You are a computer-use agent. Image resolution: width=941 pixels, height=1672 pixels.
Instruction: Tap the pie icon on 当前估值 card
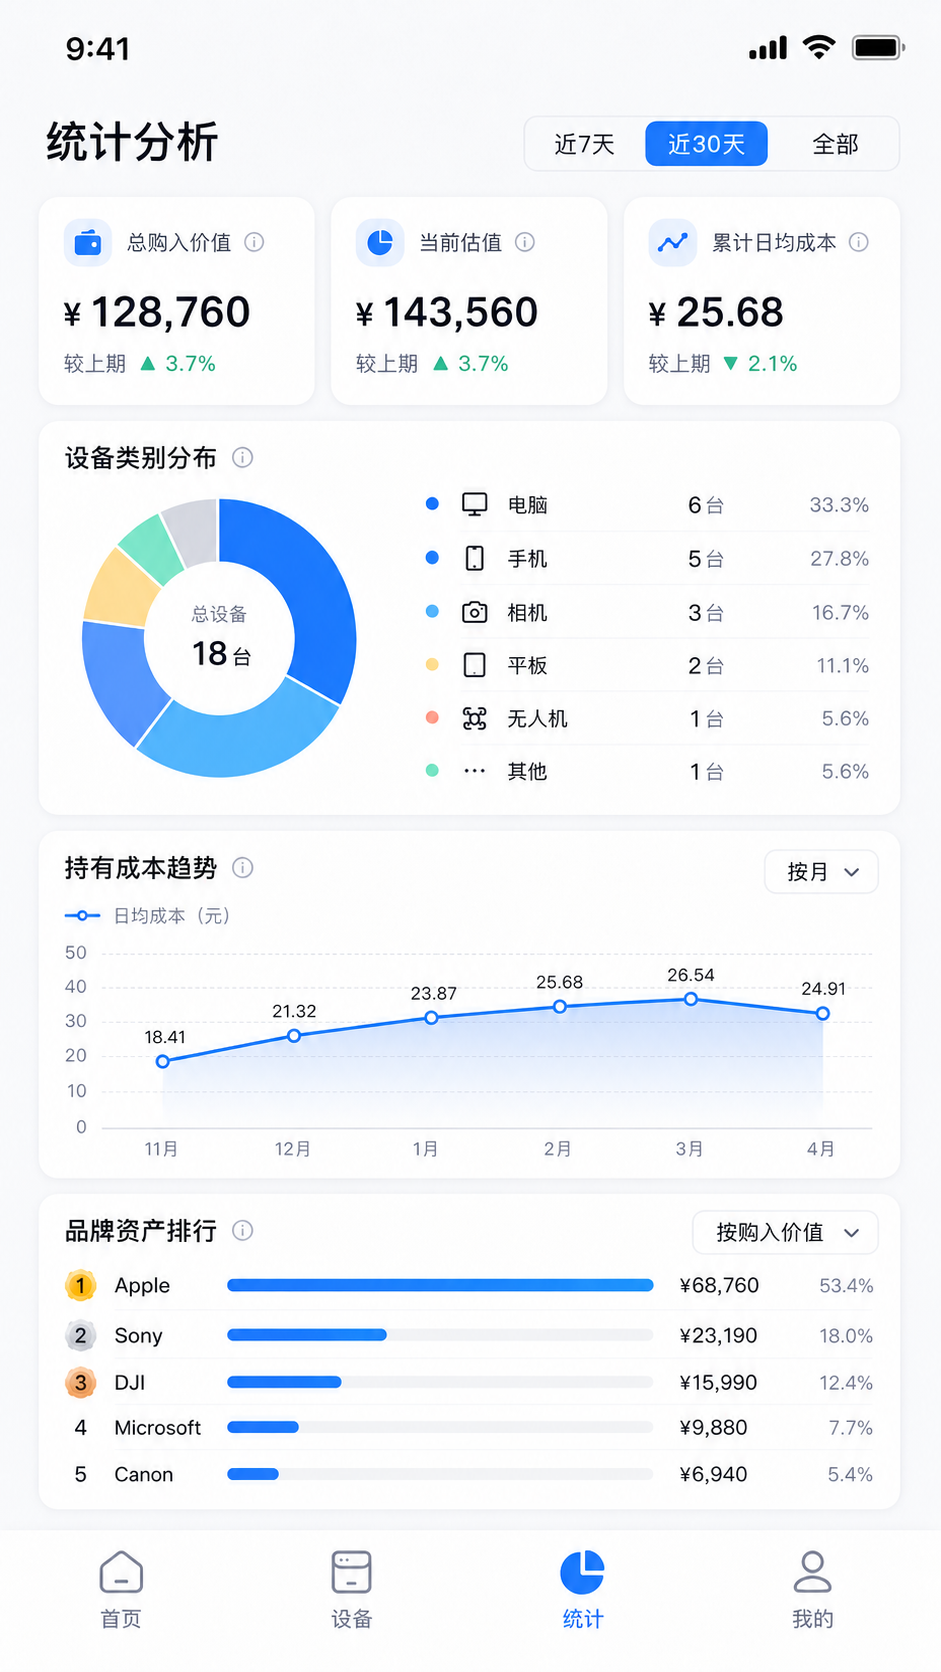click(x=380, y=242)
